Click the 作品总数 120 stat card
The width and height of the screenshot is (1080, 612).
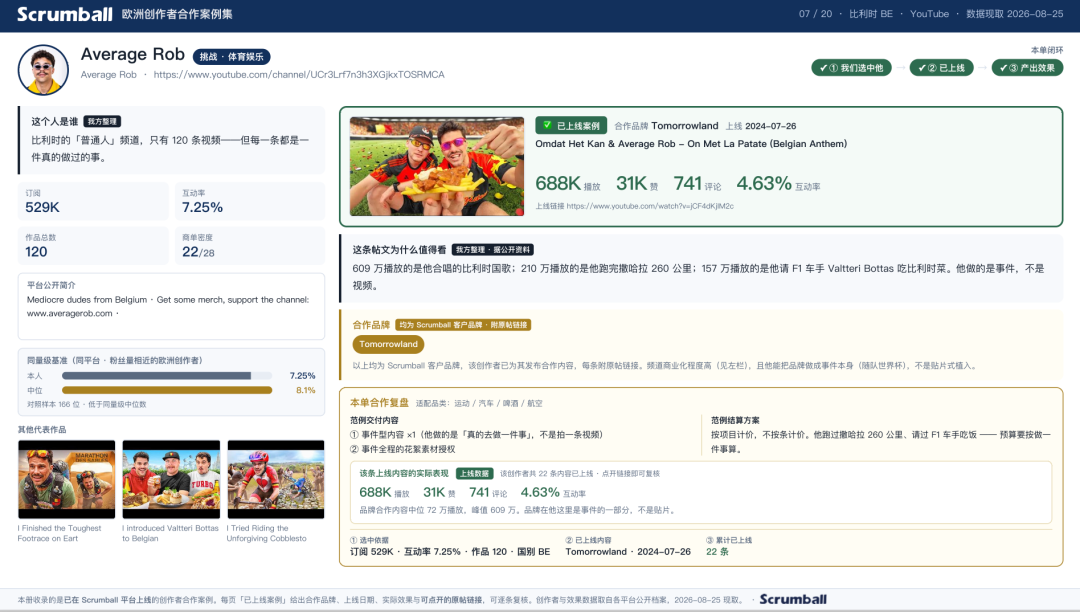click(93, 246)
